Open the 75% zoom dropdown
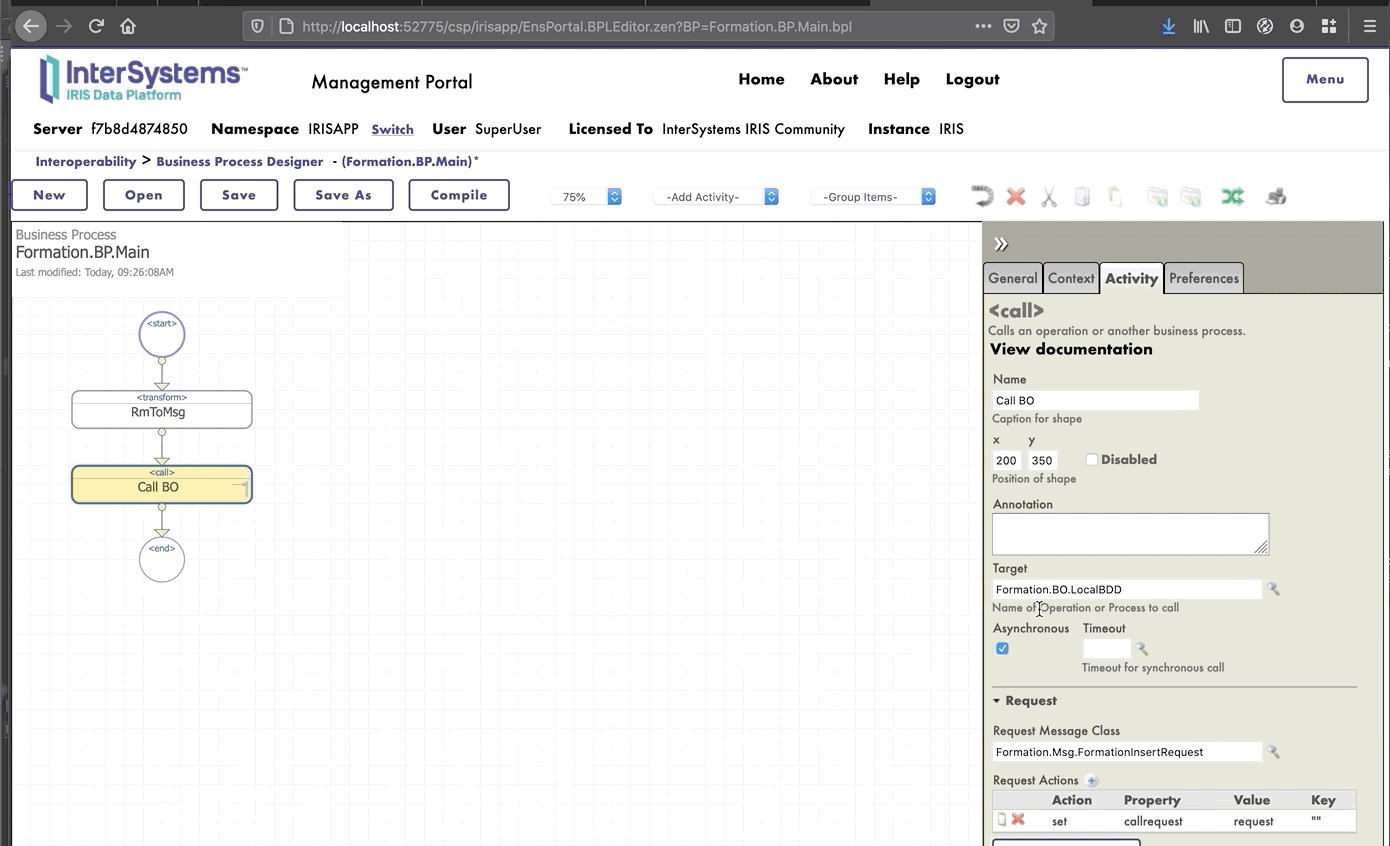 pyautogui.click(x=587, y=197)
